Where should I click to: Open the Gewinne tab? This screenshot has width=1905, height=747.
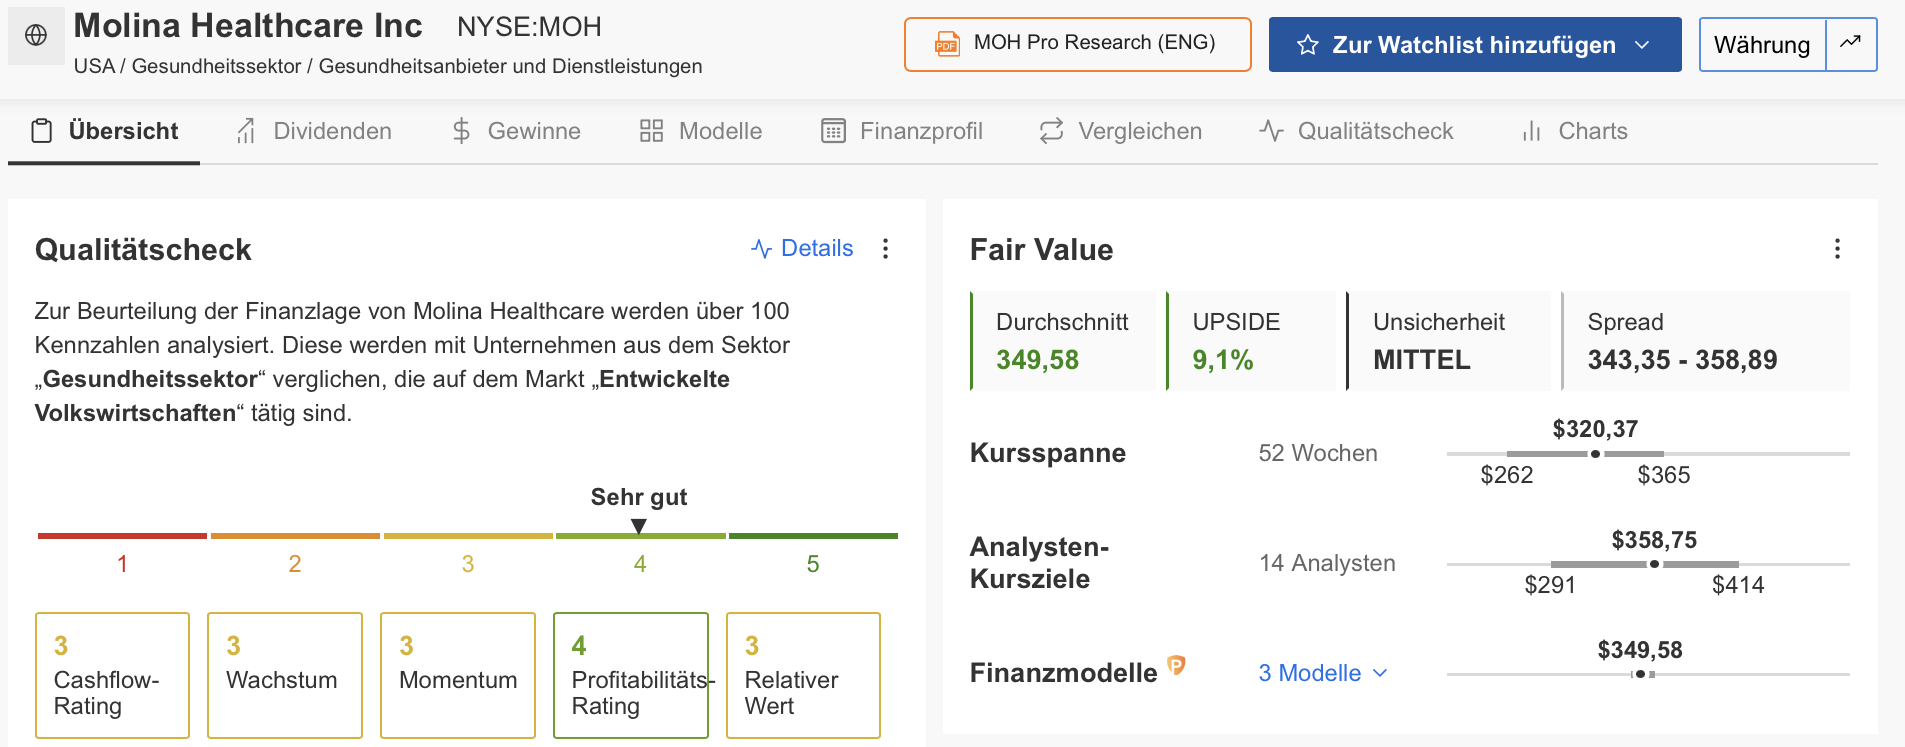pyautogui.click(x=516, y=131)
